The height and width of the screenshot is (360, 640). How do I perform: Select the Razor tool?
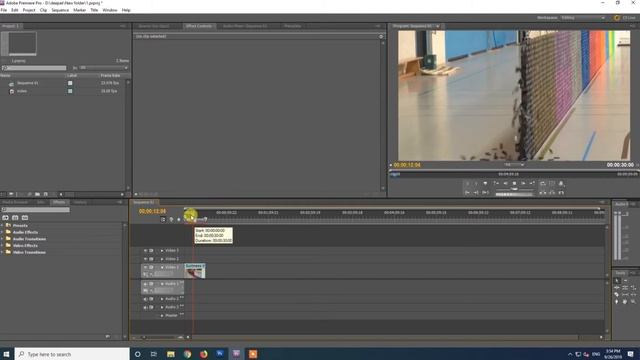click(x=617, y=295)
